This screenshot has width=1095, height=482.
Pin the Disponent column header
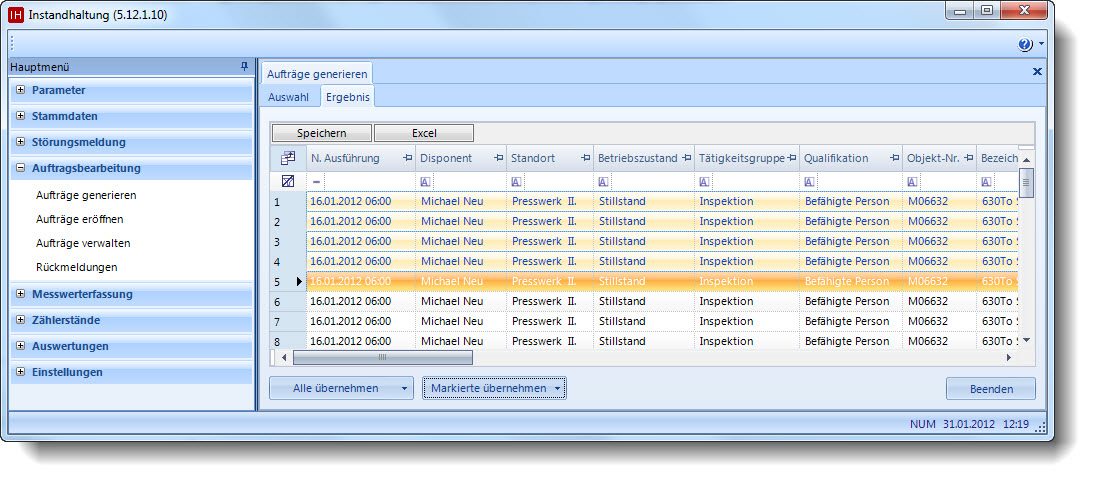498,158
